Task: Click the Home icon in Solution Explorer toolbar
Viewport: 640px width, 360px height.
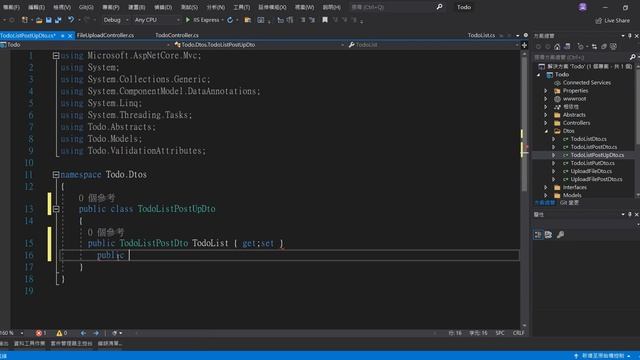Action: tap(557, 47)
